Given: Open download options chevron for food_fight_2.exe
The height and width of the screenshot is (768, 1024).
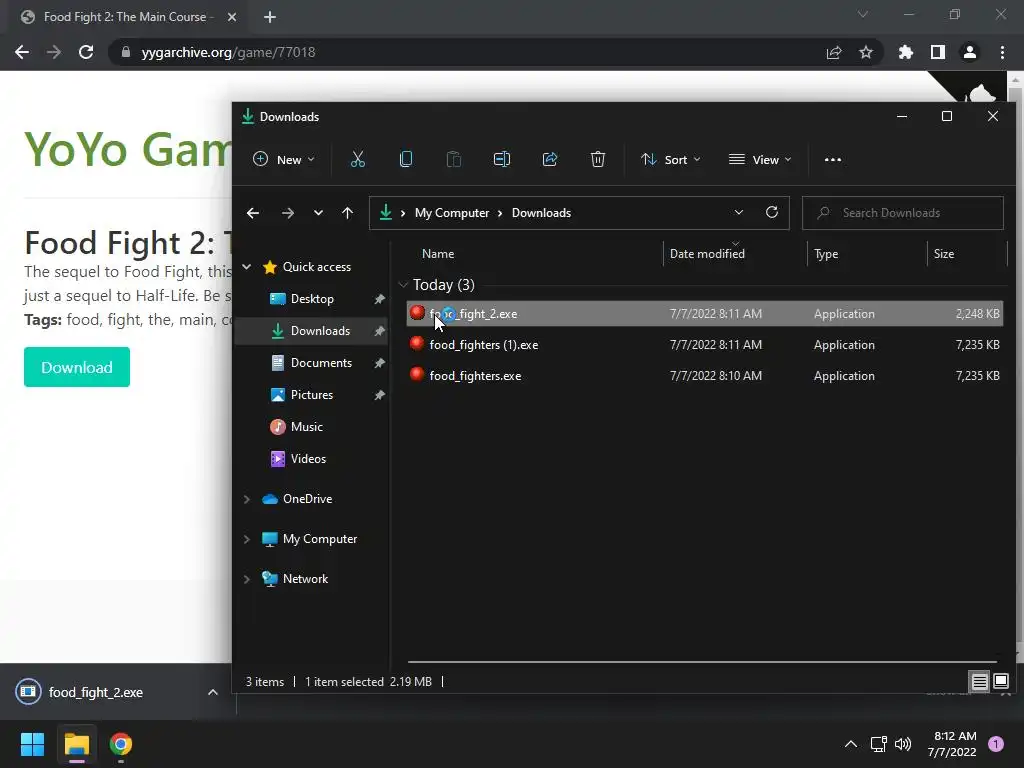Looking at the screenshot, I should click(213, 692).
